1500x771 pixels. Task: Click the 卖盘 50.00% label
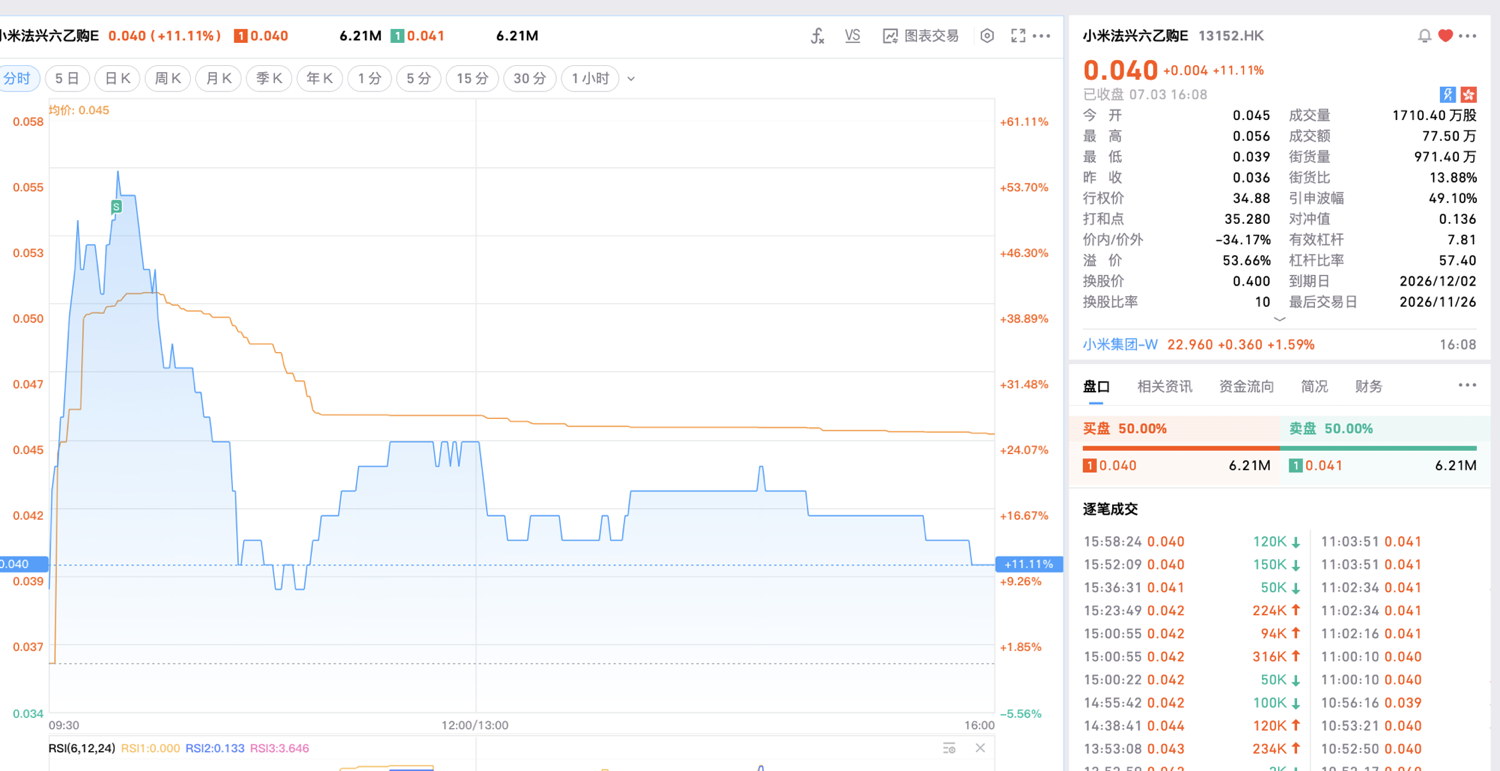(x=1331, y=428)
